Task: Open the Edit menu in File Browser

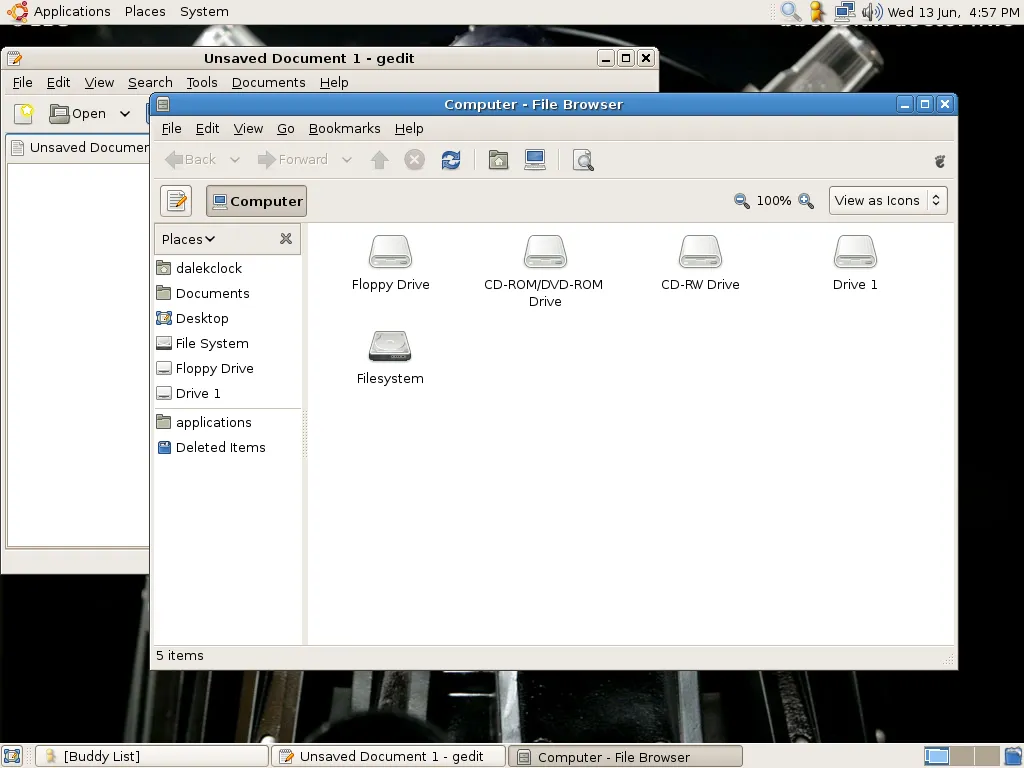Action: pyautogui.click(x=208, y=129)
